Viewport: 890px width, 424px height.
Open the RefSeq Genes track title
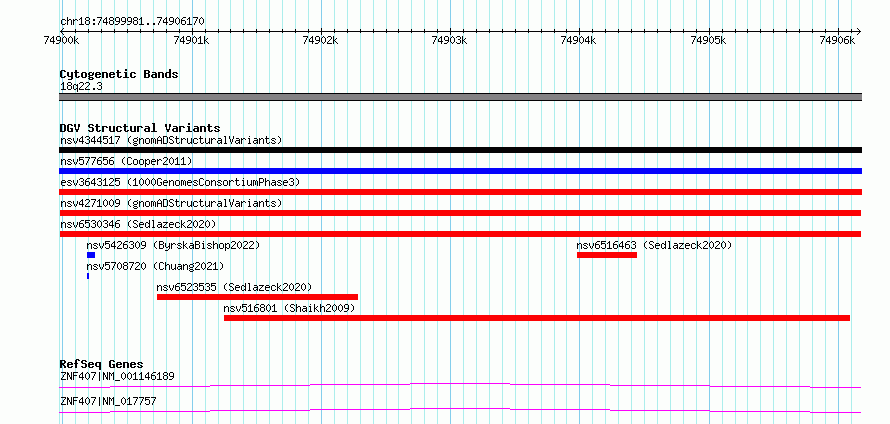pos(102,364)
